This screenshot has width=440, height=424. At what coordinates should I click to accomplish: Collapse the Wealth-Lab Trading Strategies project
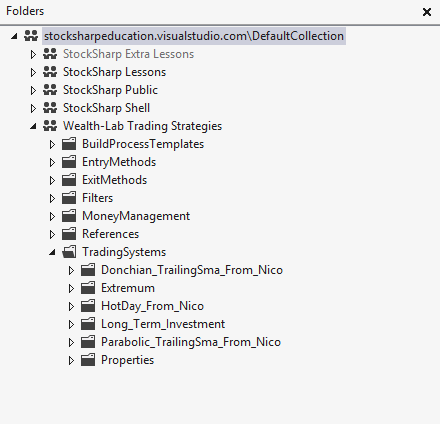click(x=33, y=126)
